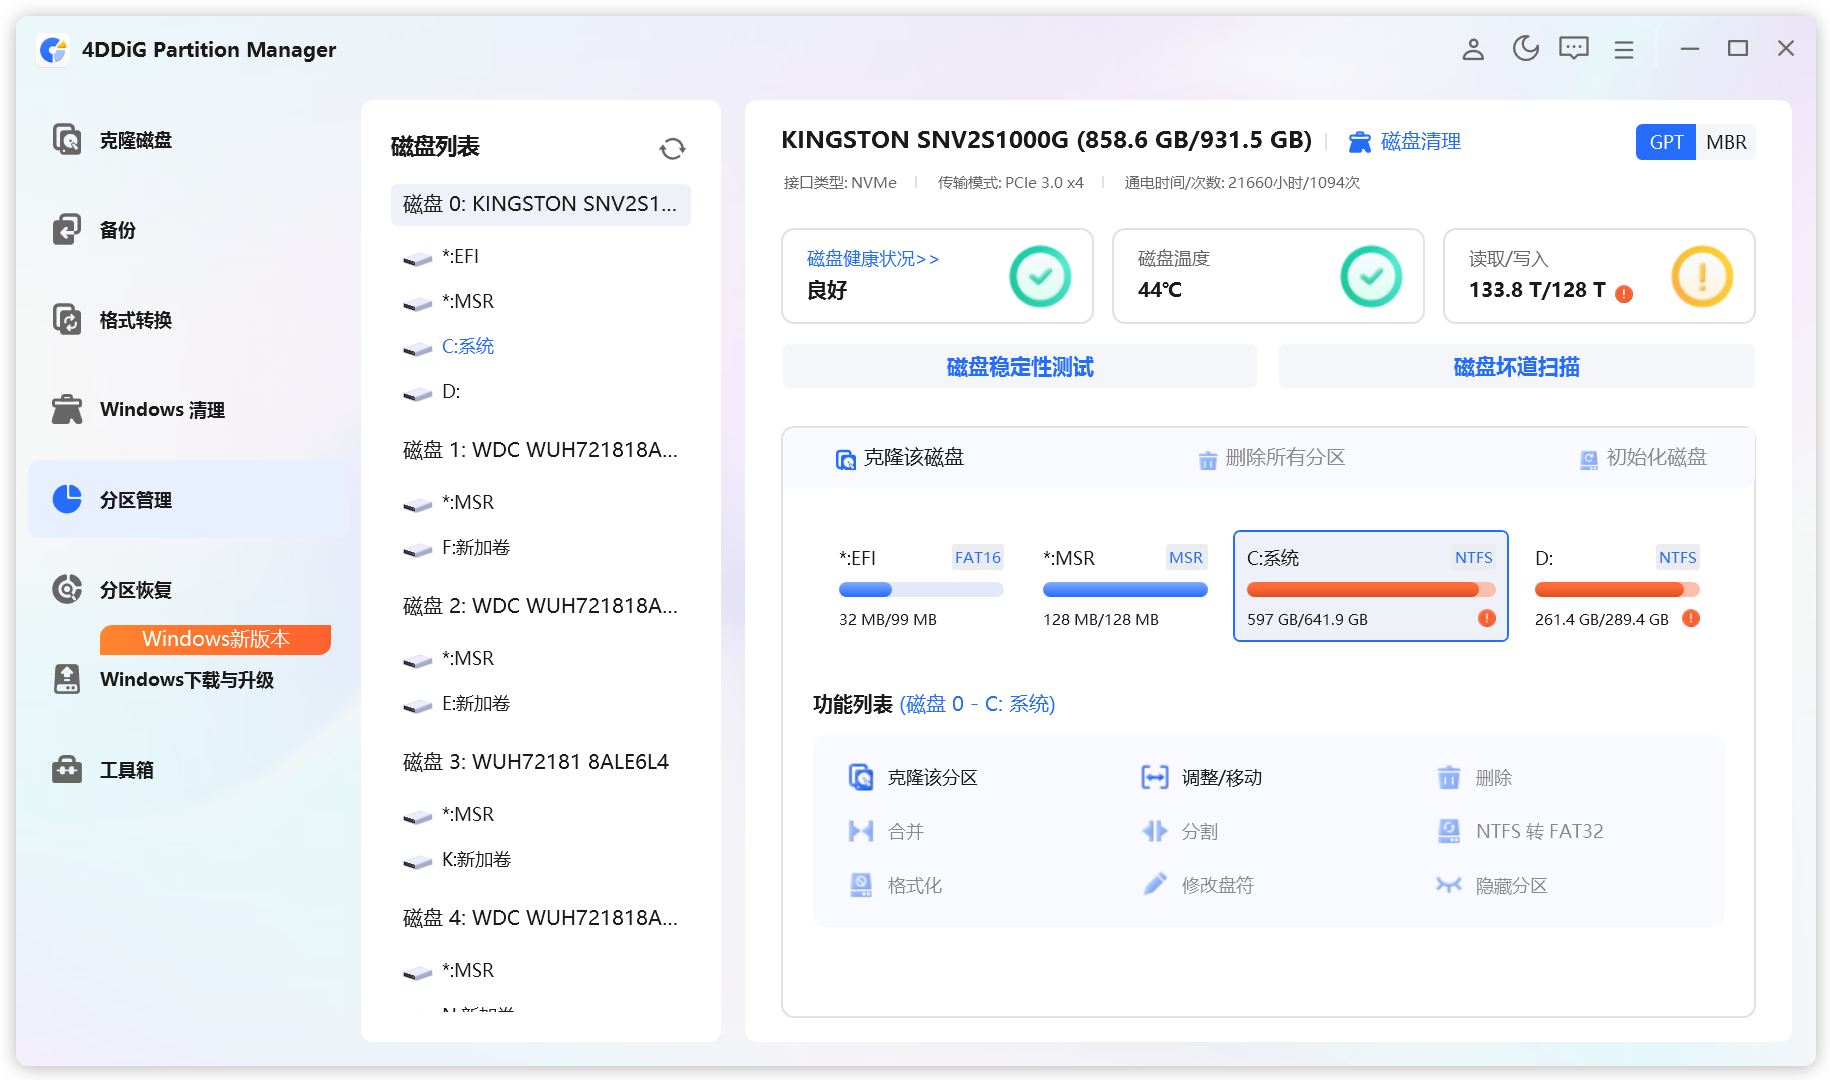Viewport: 1830px width, 1080px height.
Task: Click the *:EFI usage bar
Action: click(x=921, y=590)
